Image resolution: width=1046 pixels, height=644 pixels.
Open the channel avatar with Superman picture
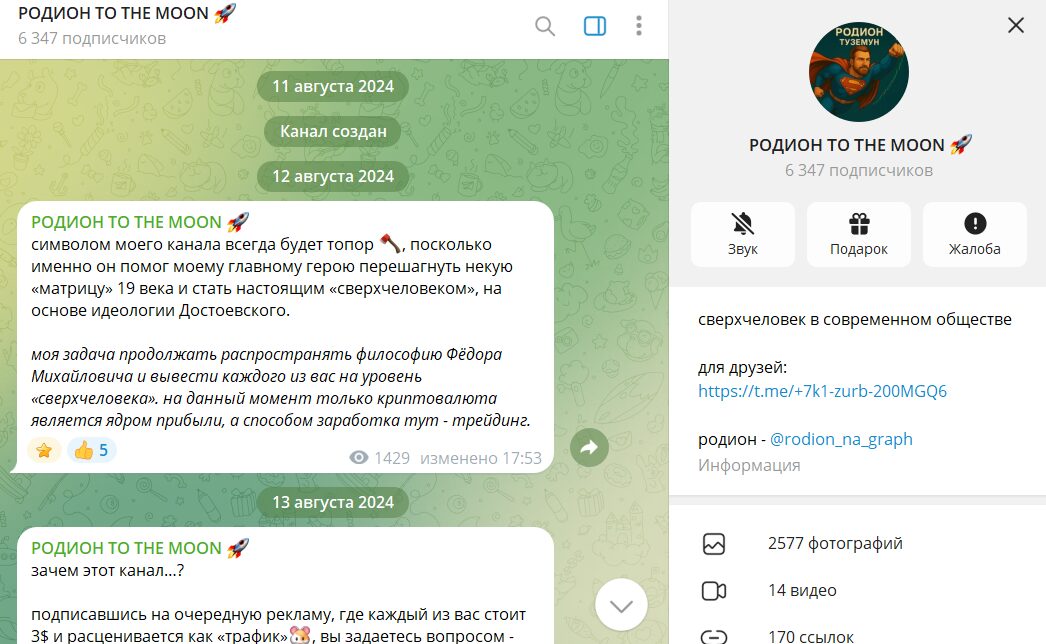click(859, 71)
